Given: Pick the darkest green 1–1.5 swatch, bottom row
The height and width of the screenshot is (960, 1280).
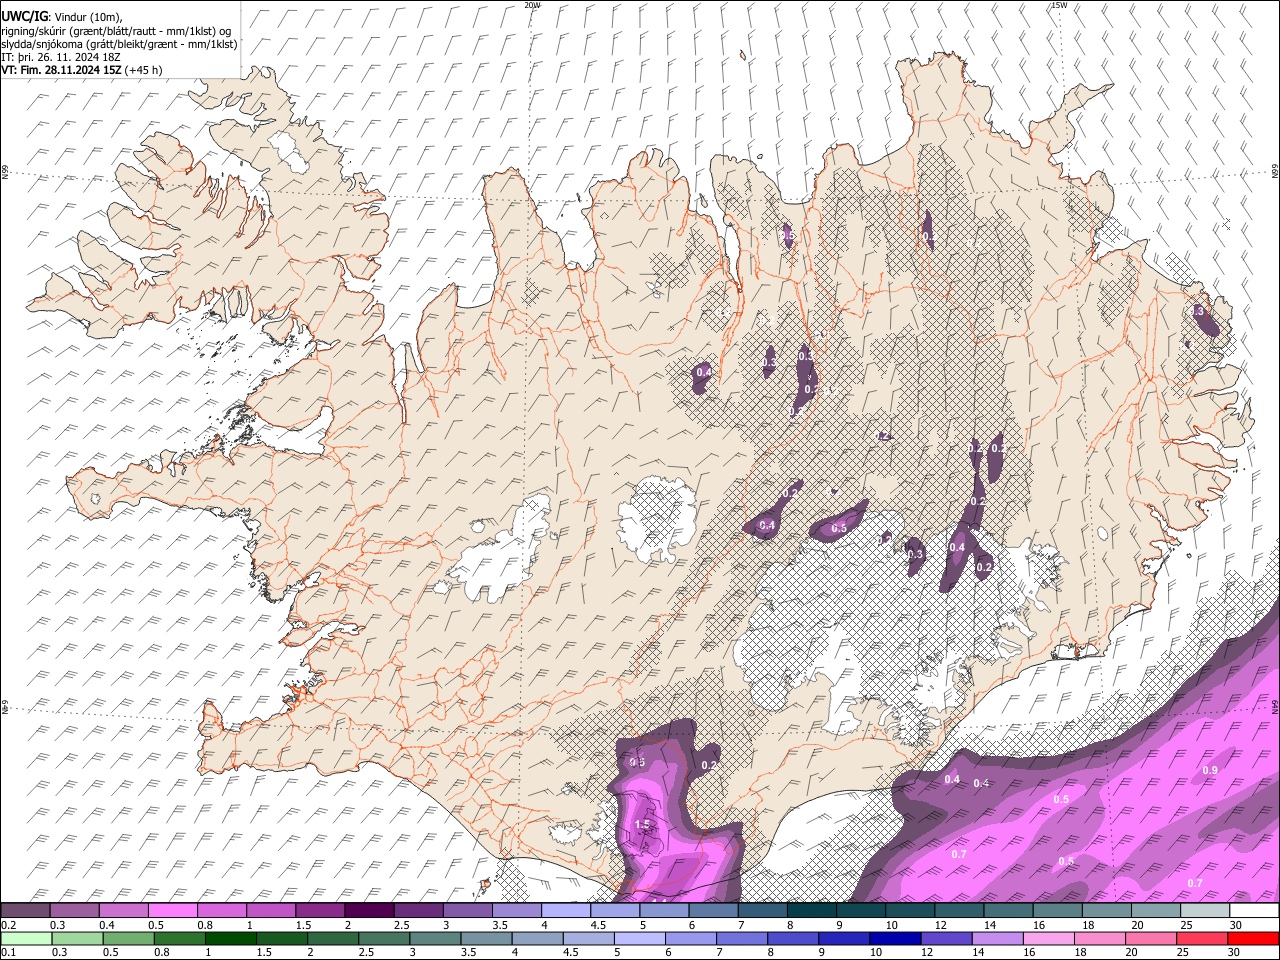Looking at the screenshot, I should [x=230, y=938].
